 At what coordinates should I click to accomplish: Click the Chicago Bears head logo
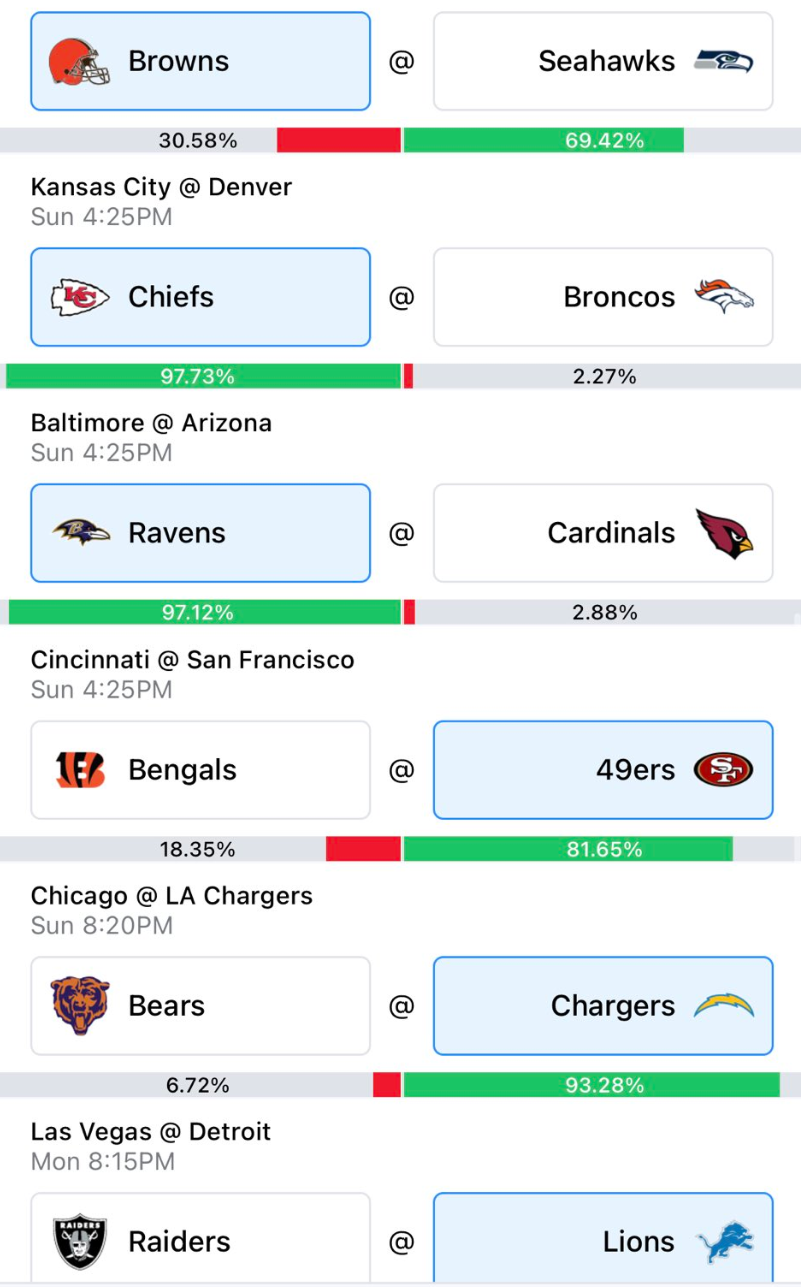[x=80, y=1006]
